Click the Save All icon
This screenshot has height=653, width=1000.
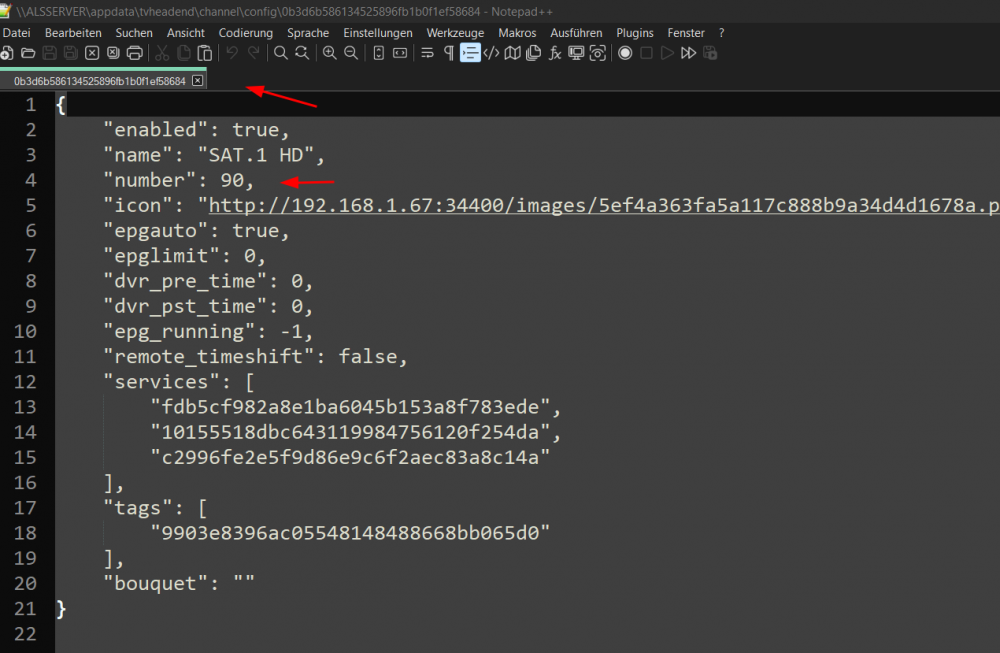[x=70, y=53]
